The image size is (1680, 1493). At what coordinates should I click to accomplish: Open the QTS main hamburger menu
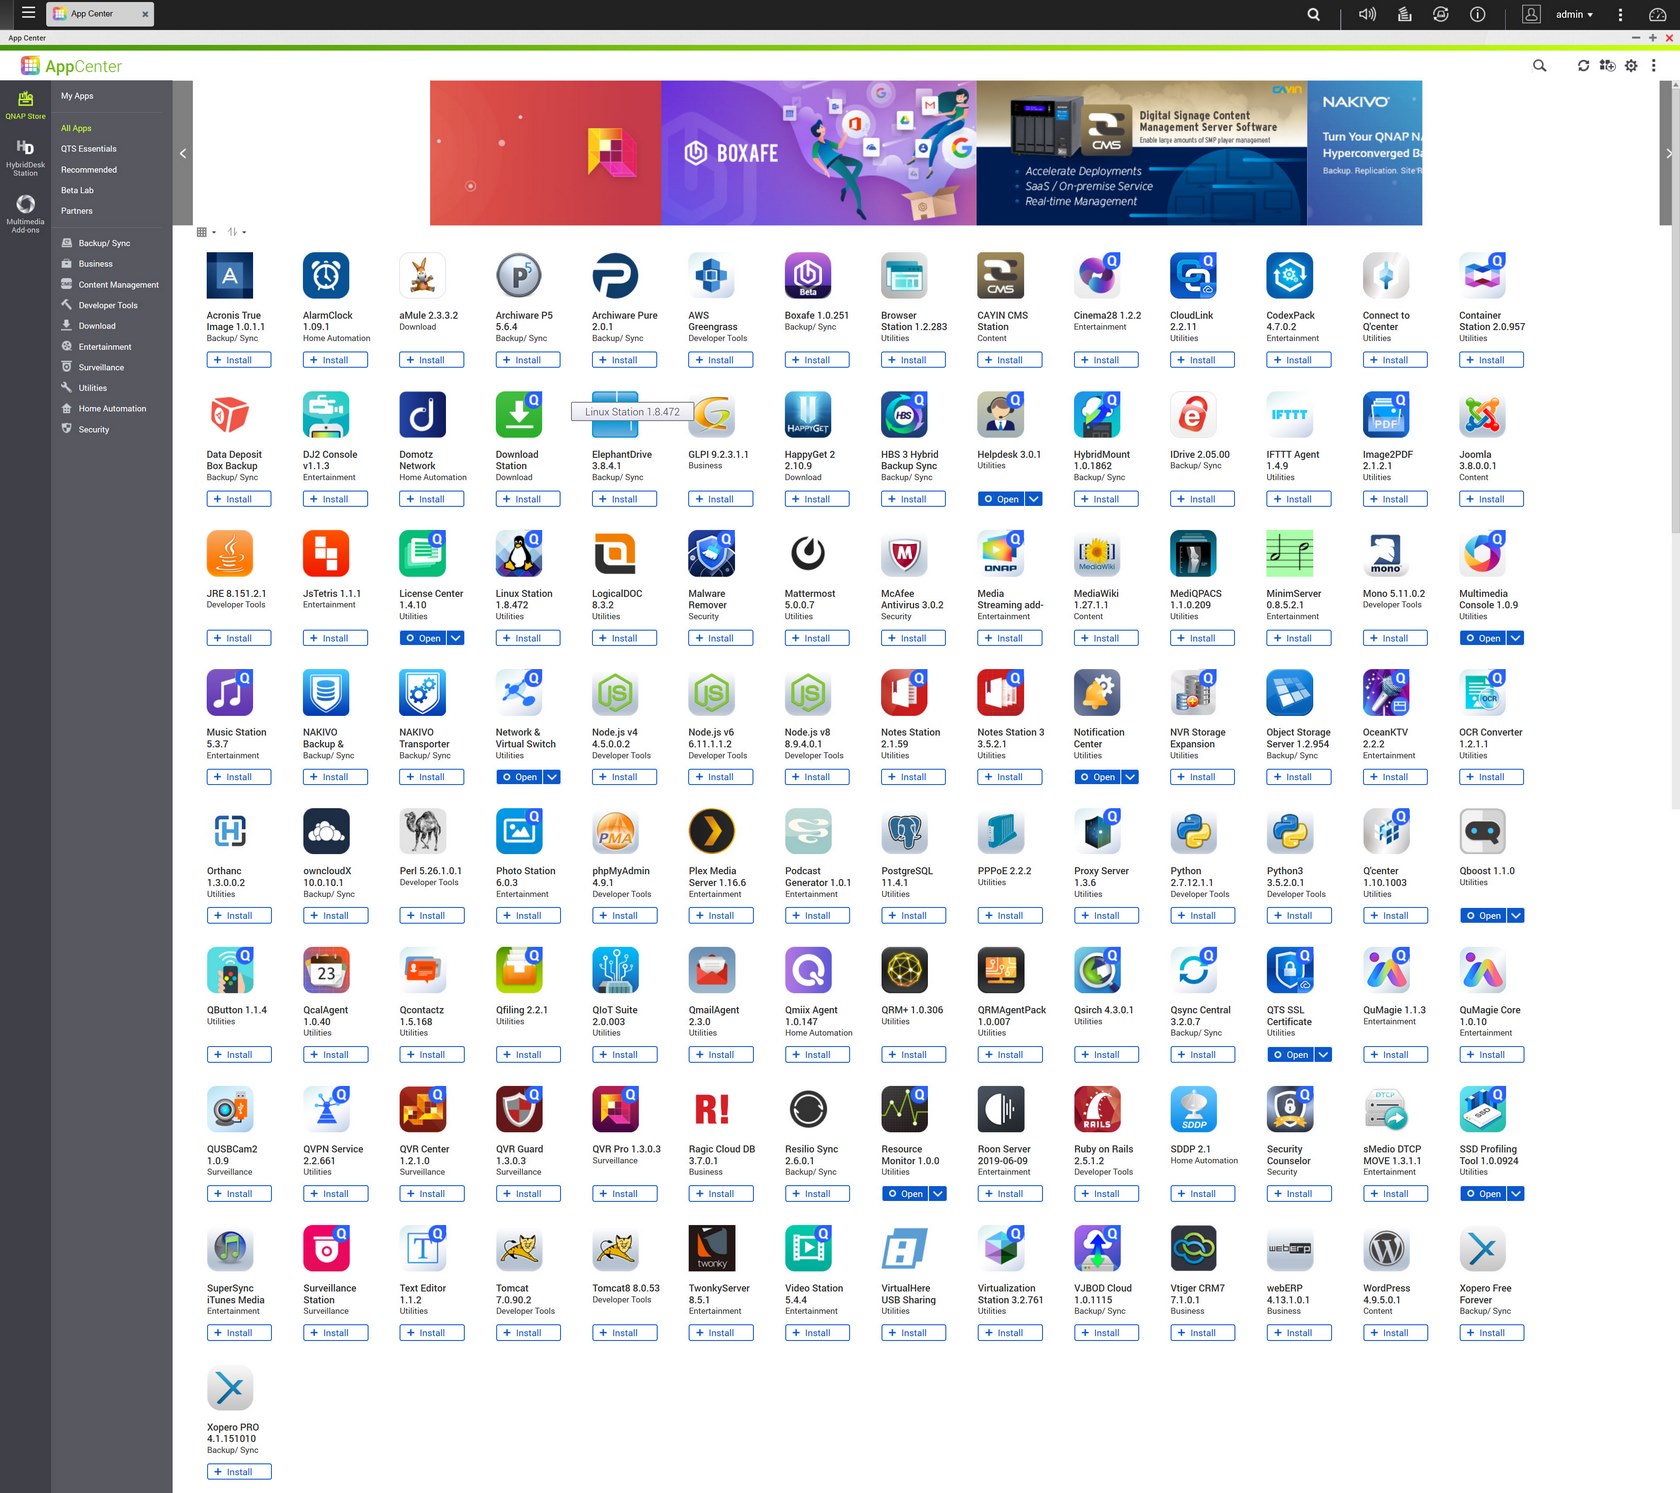point(28,13)
